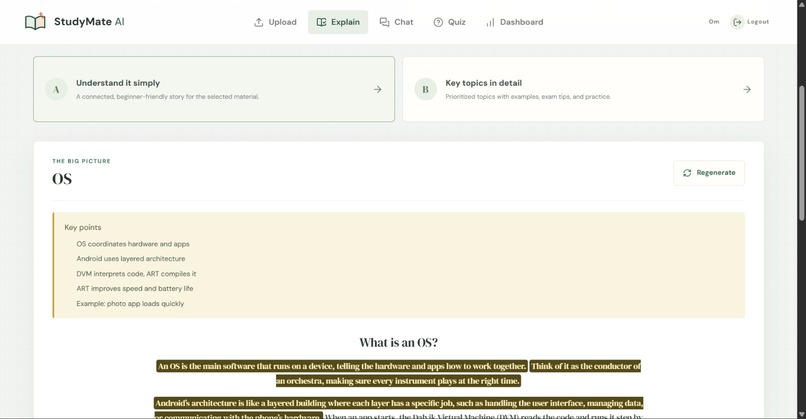Click the upload arrow icon
This screenshot has height=419, width=806.
click(x=259, y=22)
